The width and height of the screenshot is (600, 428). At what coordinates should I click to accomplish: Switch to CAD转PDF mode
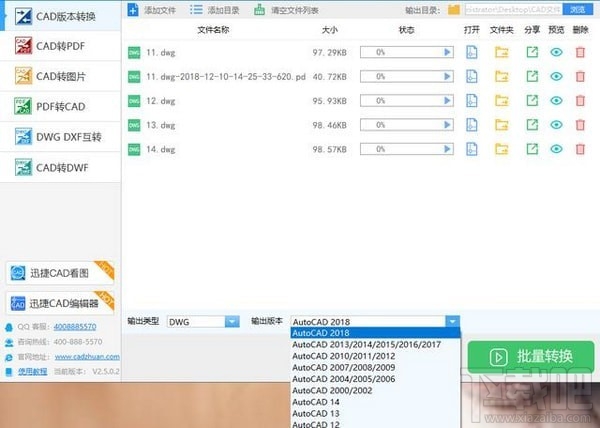click(x=60, y=46)
